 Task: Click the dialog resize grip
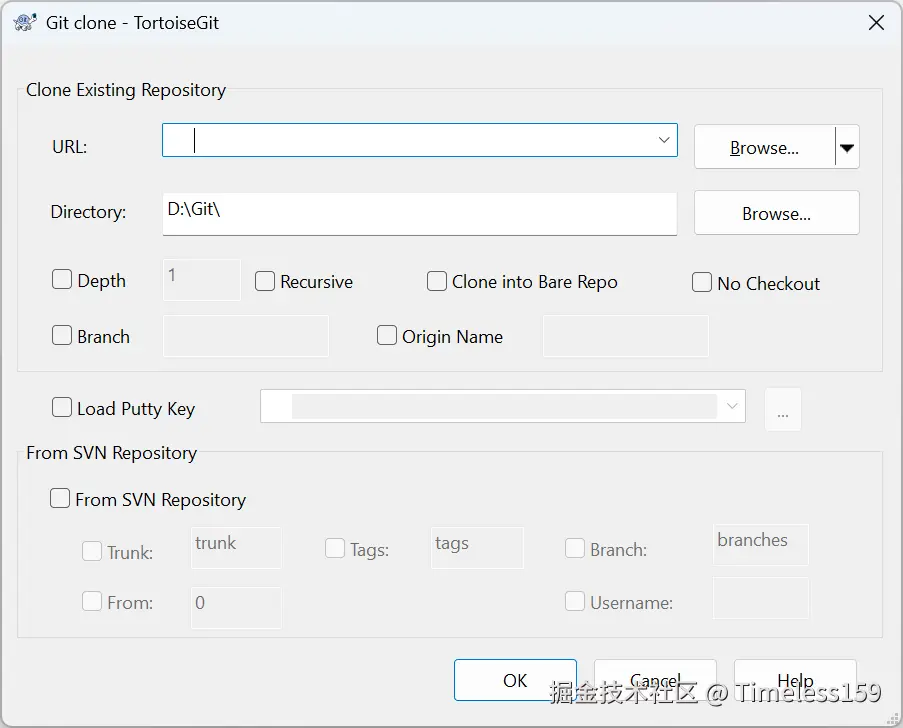(x=894, y=719)
